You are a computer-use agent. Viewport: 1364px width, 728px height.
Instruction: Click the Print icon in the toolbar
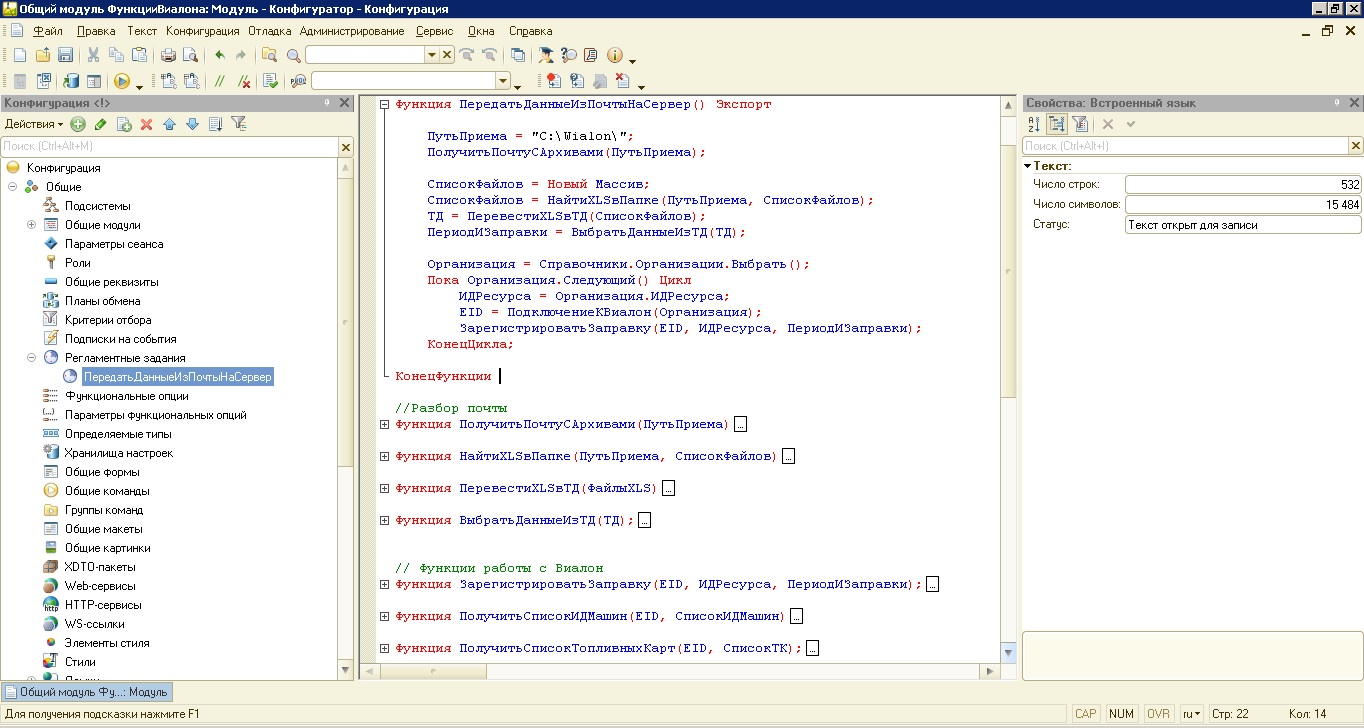[x=168, y=55]
